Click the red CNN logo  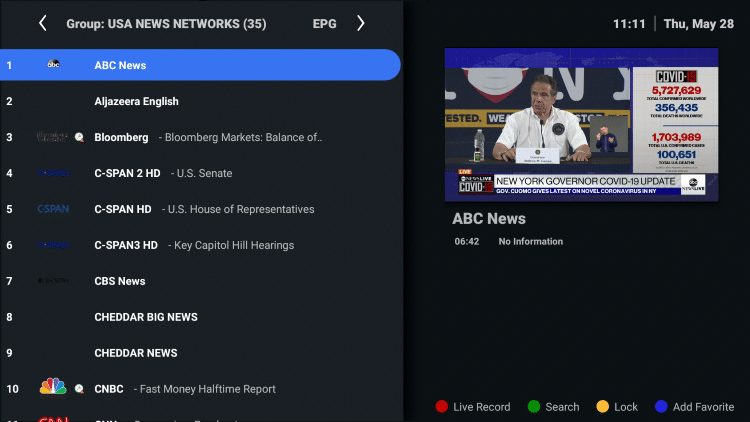point(53,419)
